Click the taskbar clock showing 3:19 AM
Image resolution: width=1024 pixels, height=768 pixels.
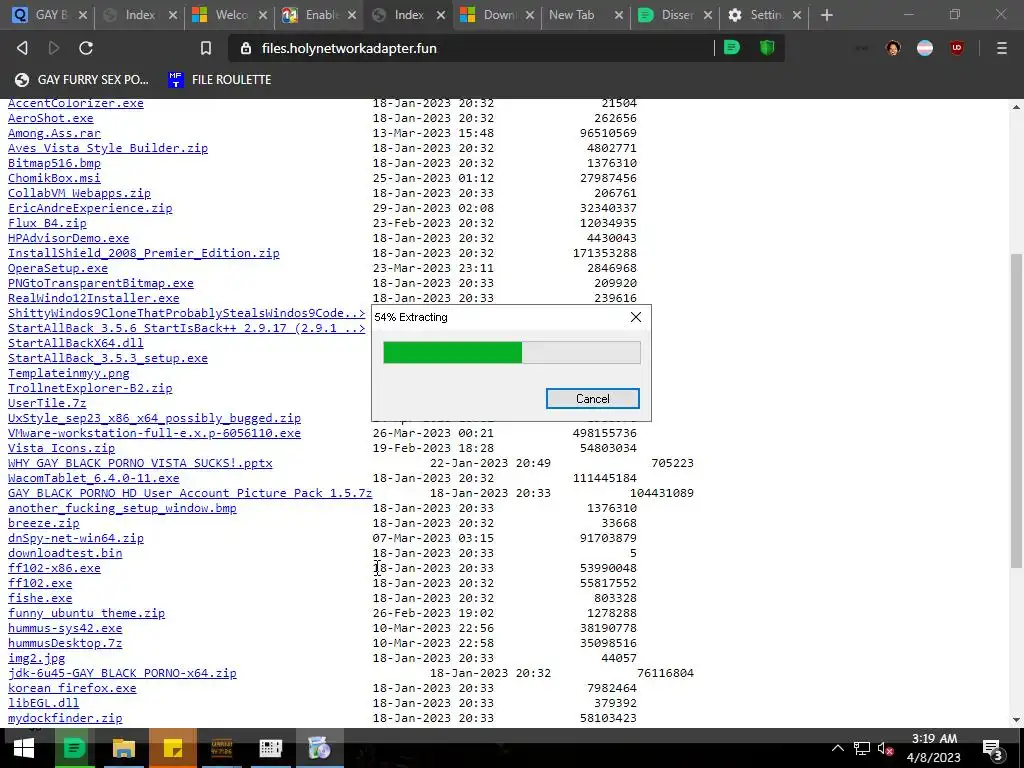tap(934, 748)
